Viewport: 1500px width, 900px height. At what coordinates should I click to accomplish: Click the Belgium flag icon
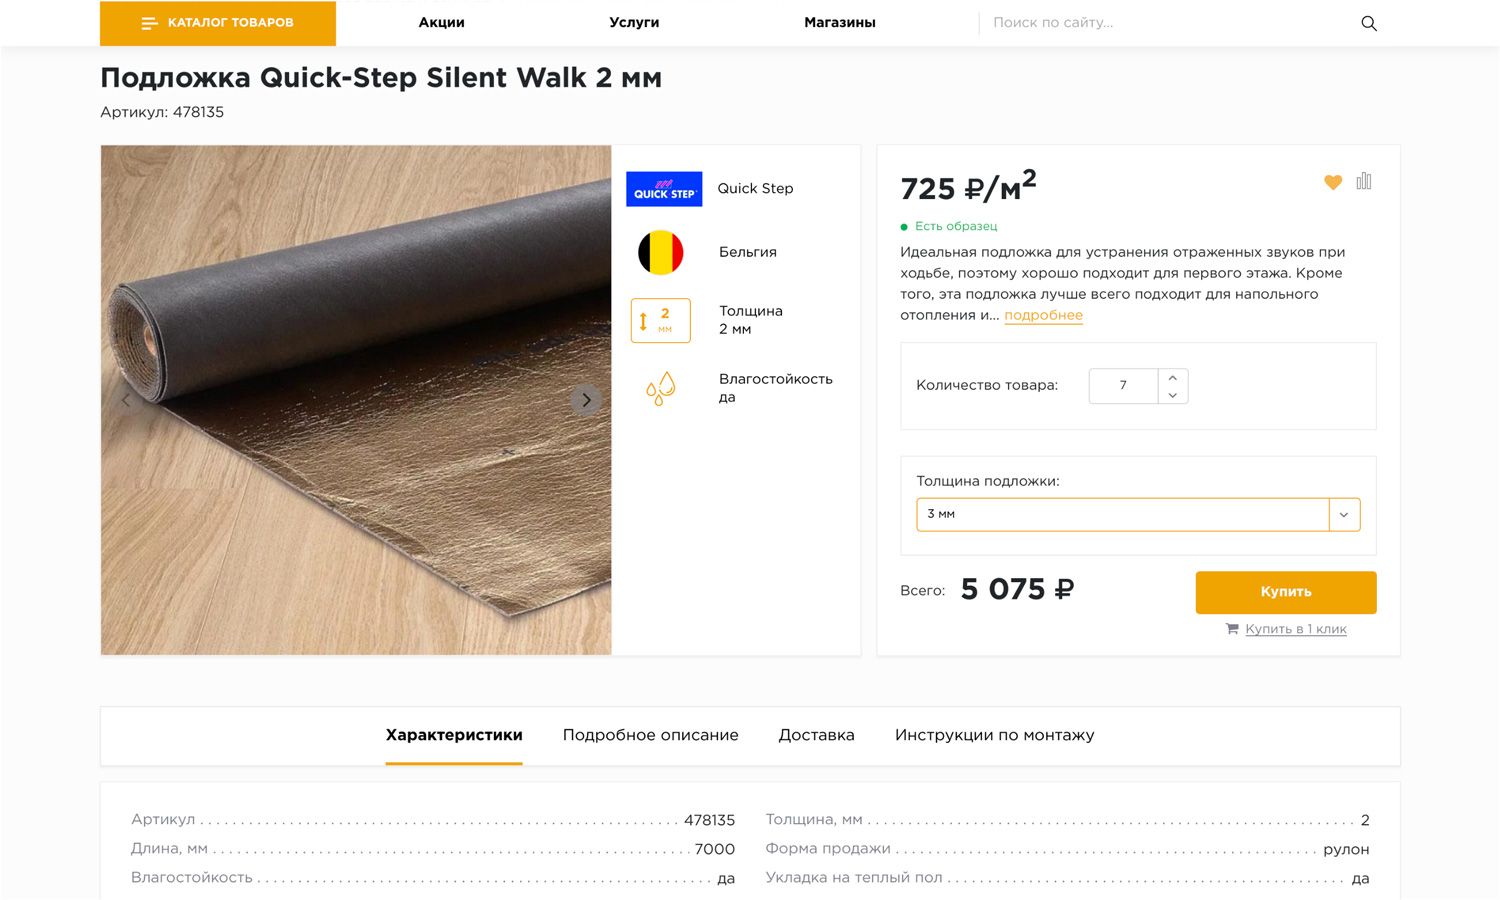pyautogui.click(x=661, y=252)
